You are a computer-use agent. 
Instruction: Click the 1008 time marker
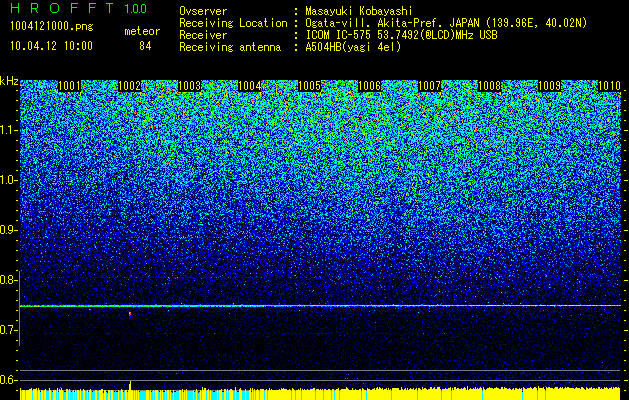click(490, 86)
